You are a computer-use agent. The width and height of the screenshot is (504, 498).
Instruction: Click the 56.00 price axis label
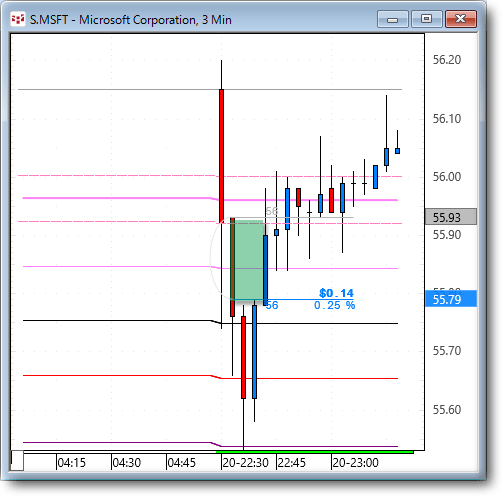[x=447, y=176]
